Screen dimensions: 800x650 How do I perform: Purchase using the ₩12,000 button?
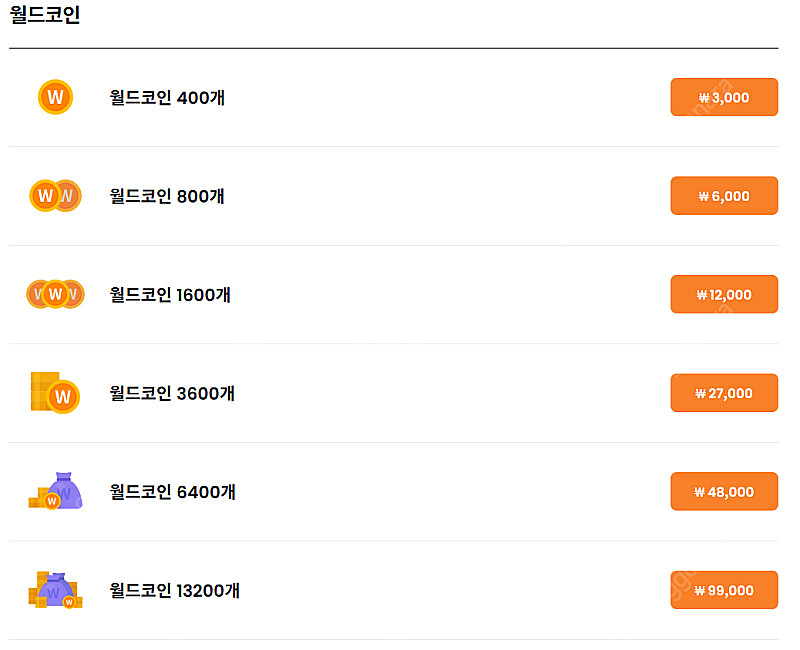tap(724, 294)
